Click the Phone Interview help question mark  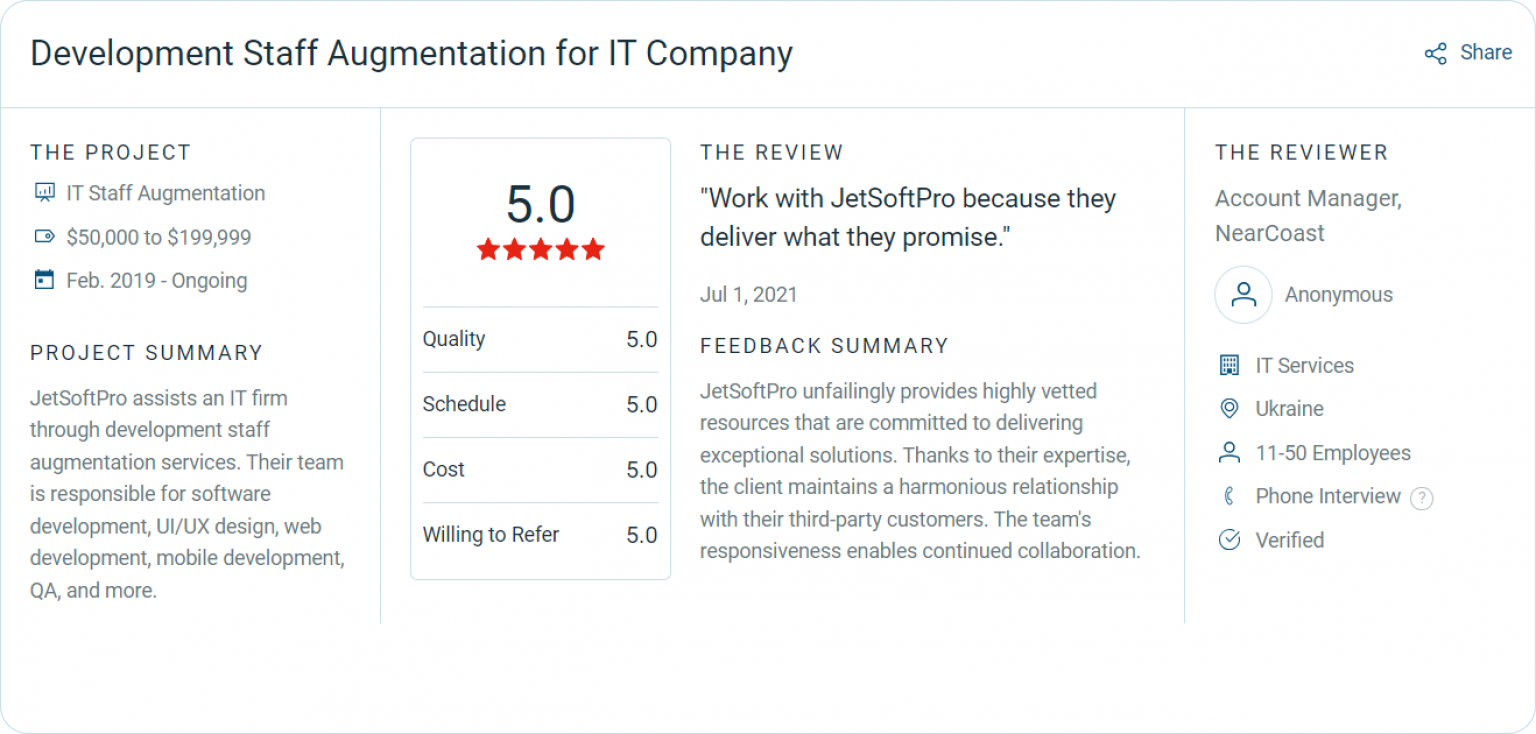(1422, 497)
